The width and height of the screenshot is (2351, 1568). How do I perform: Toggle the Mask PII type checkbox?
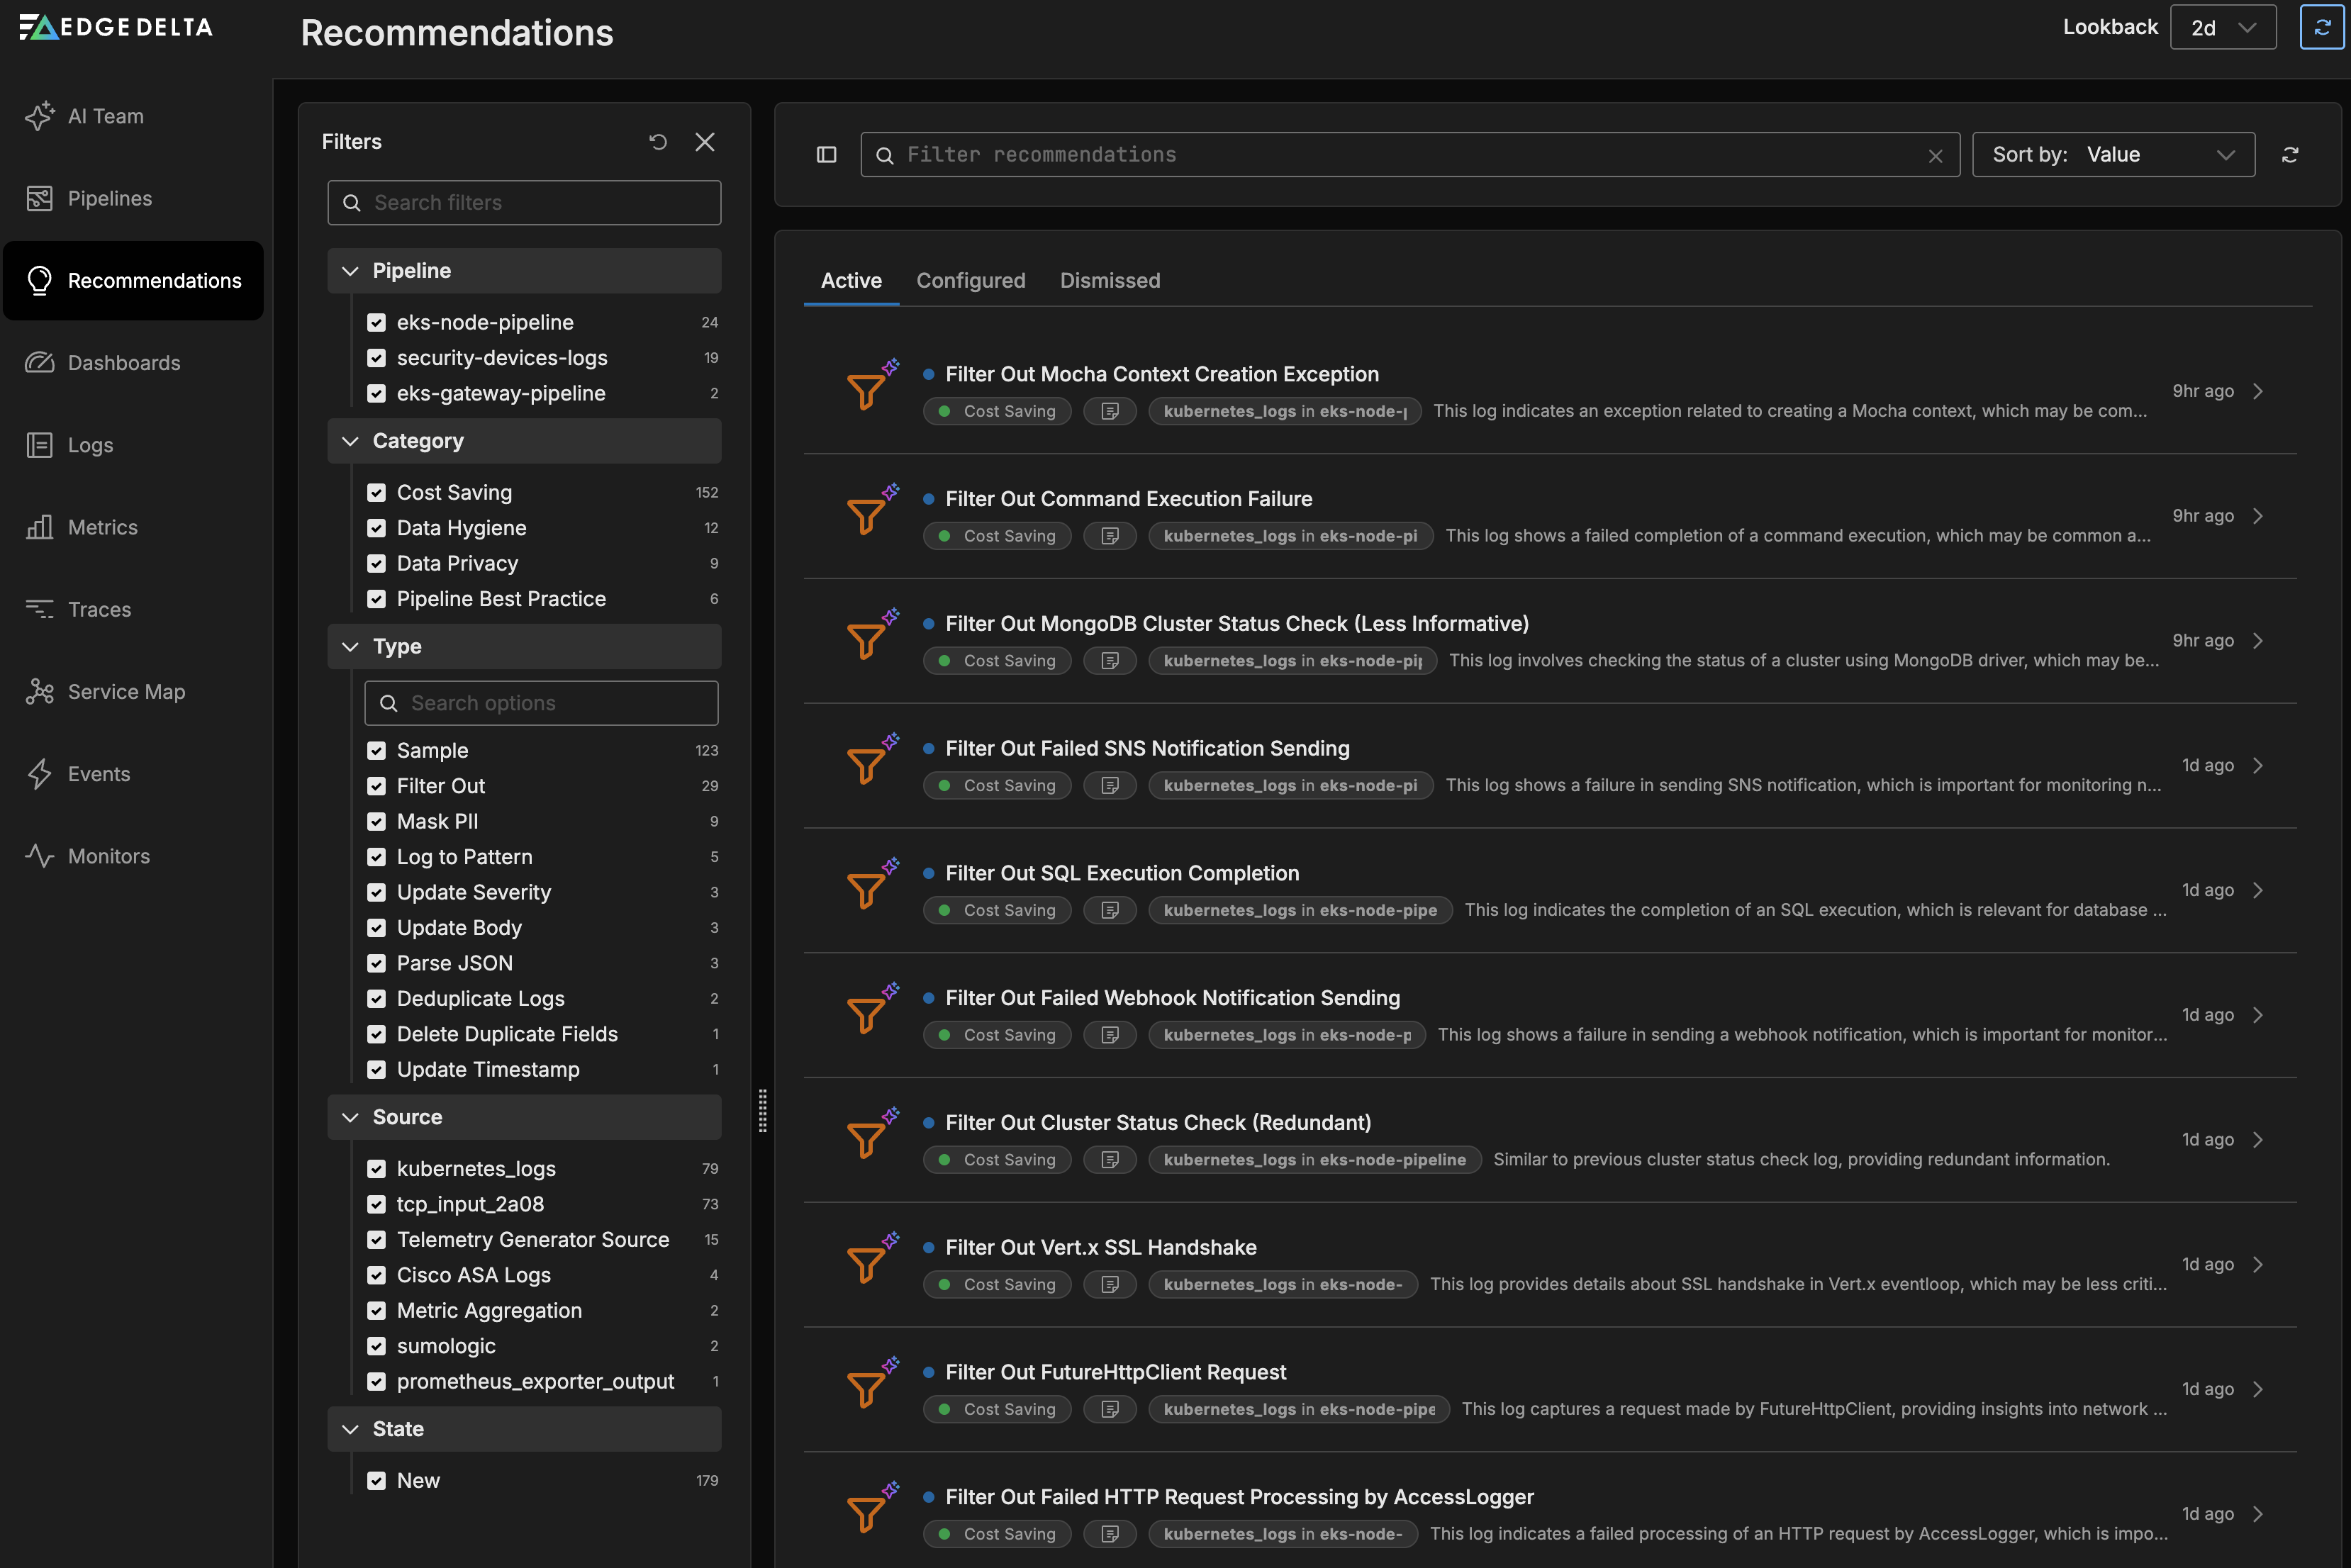tap(376, 821)
